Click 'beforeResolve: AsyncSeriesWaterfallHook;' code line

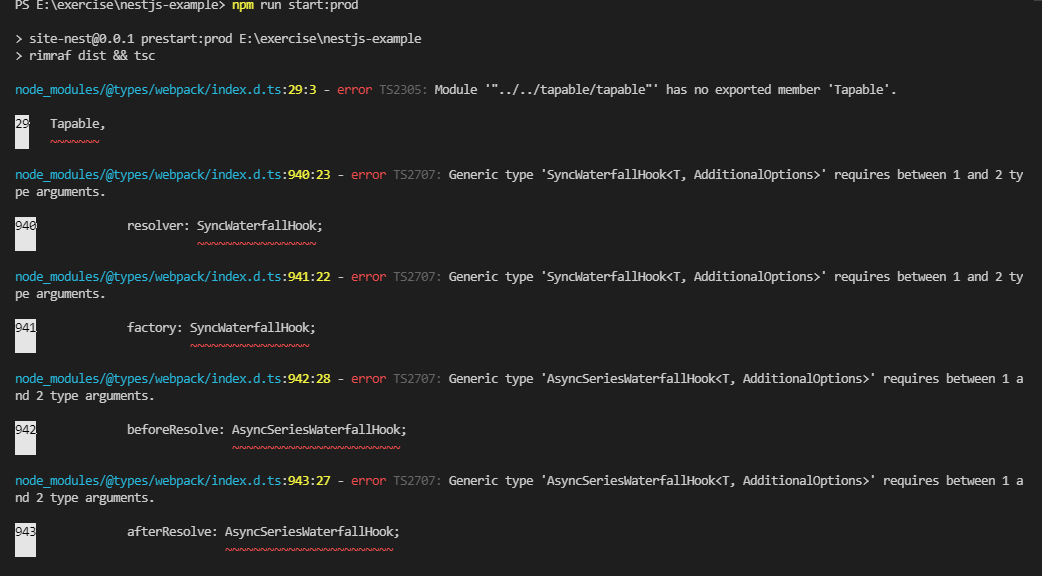point(266,430)
